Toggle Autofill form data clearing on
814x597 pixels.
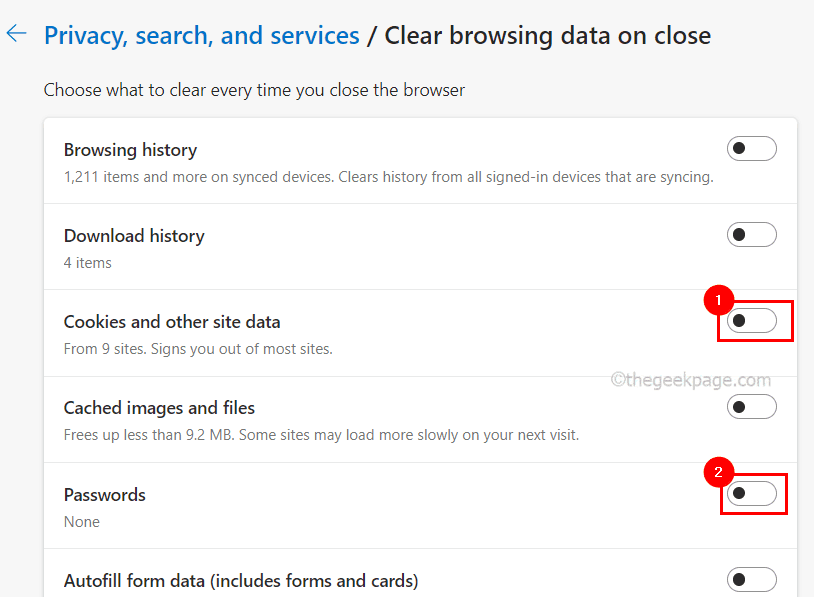click(x=751, y=579)
